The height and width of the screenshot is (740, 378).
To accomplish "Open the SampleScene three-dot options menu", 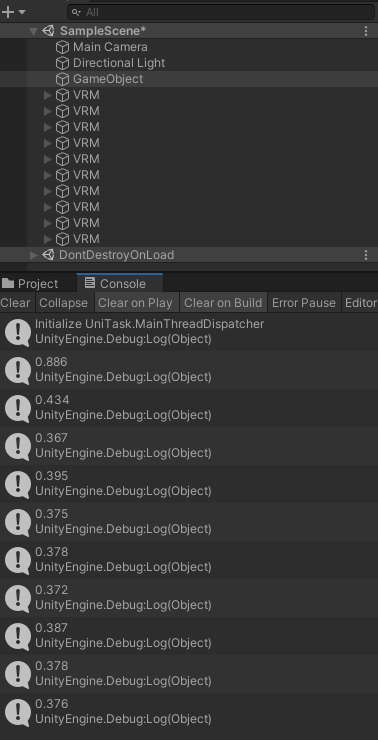I will [x=366, y=31].
